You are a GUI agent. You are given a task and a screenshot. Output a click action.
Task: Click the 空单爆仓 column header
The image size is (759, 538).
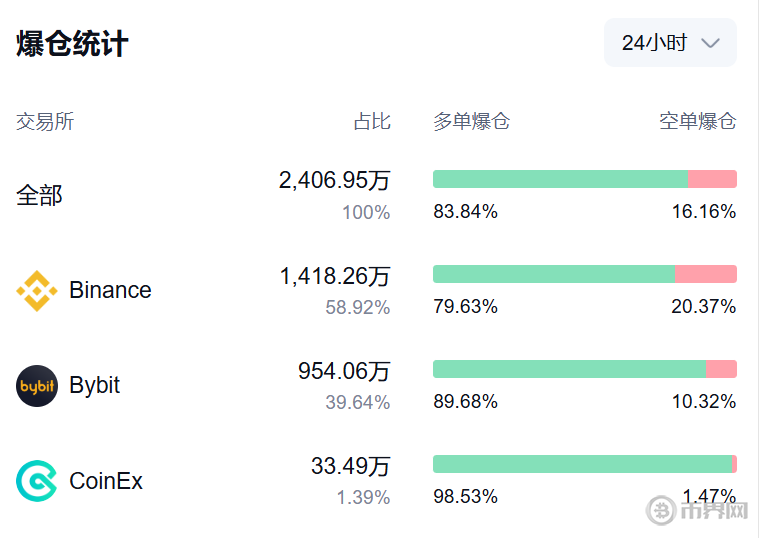698,122
